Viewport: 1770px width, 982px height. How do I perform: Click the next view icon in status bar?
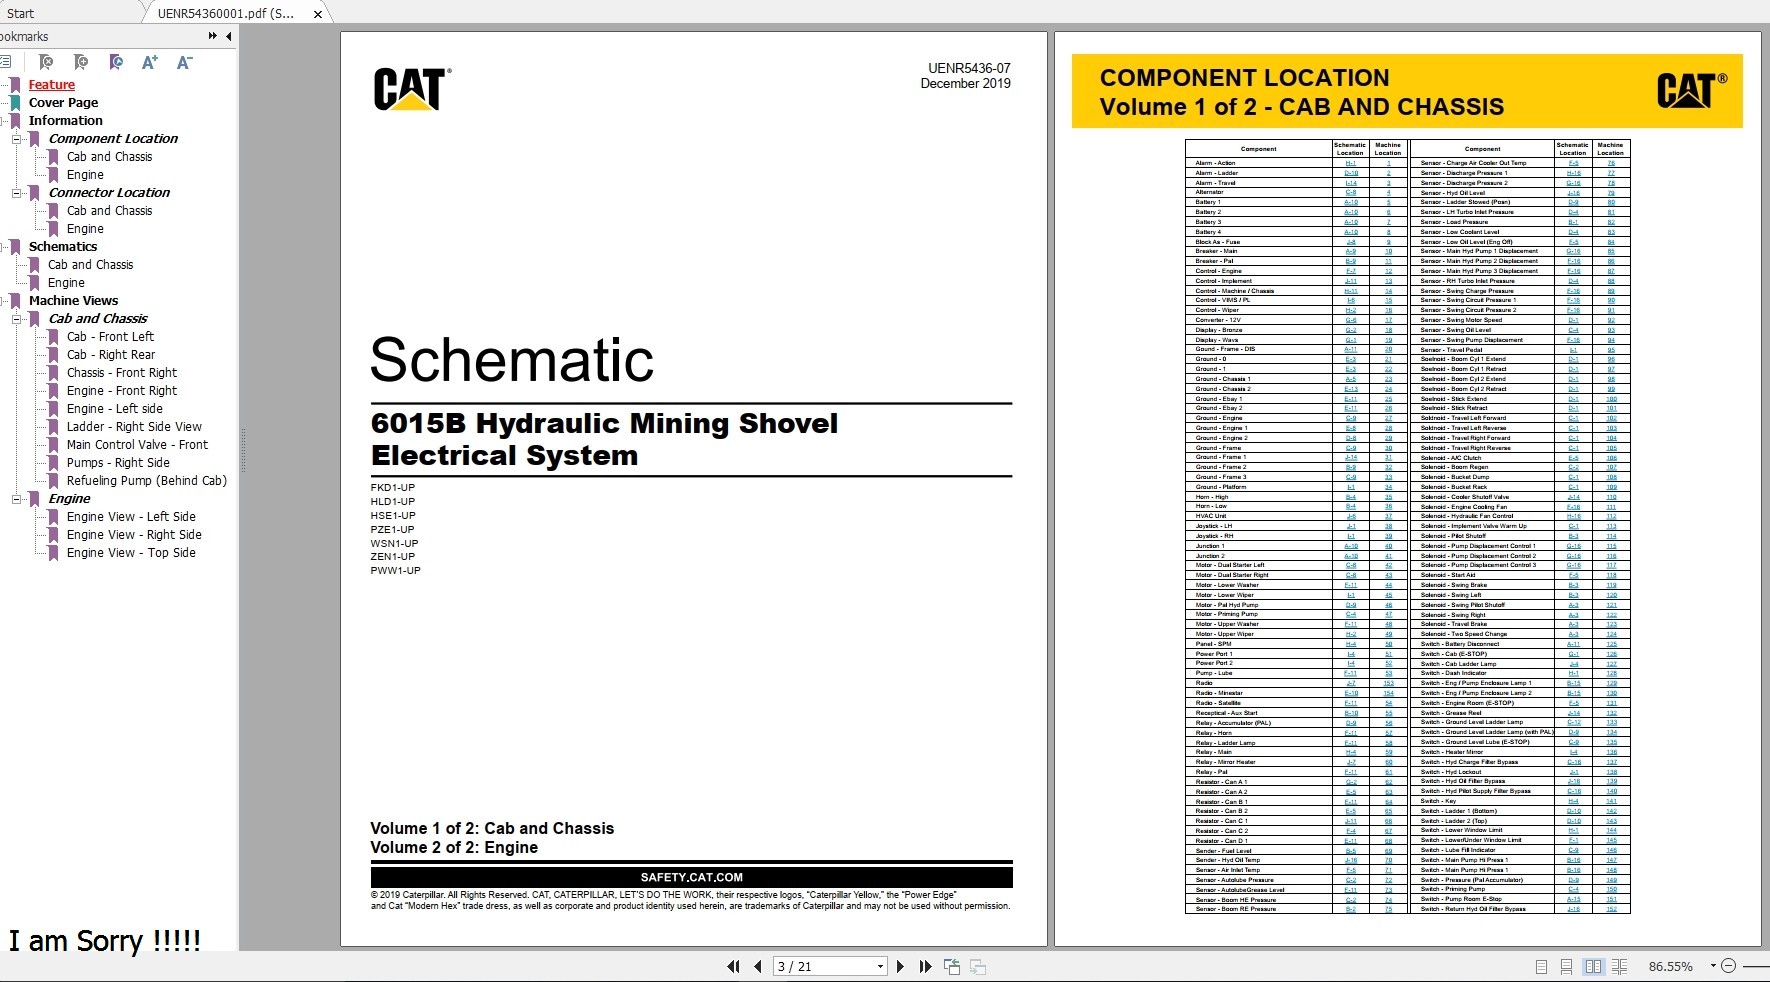point(978,966)
